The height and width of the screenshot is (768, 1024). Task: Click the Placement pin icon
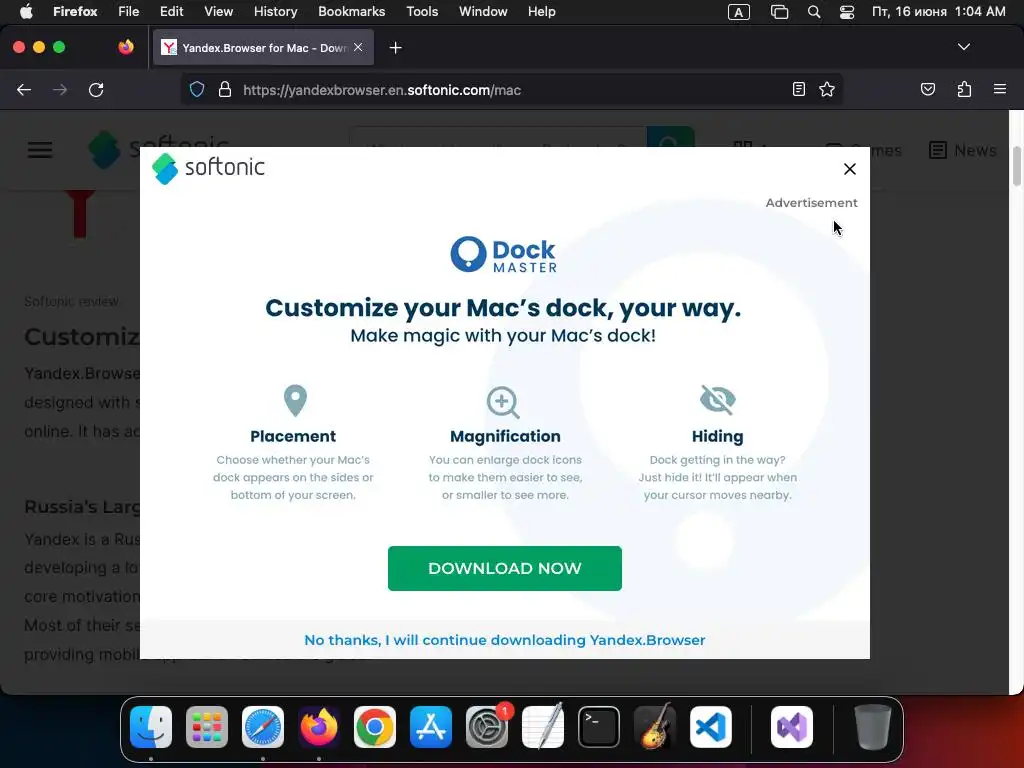(295, 400)
